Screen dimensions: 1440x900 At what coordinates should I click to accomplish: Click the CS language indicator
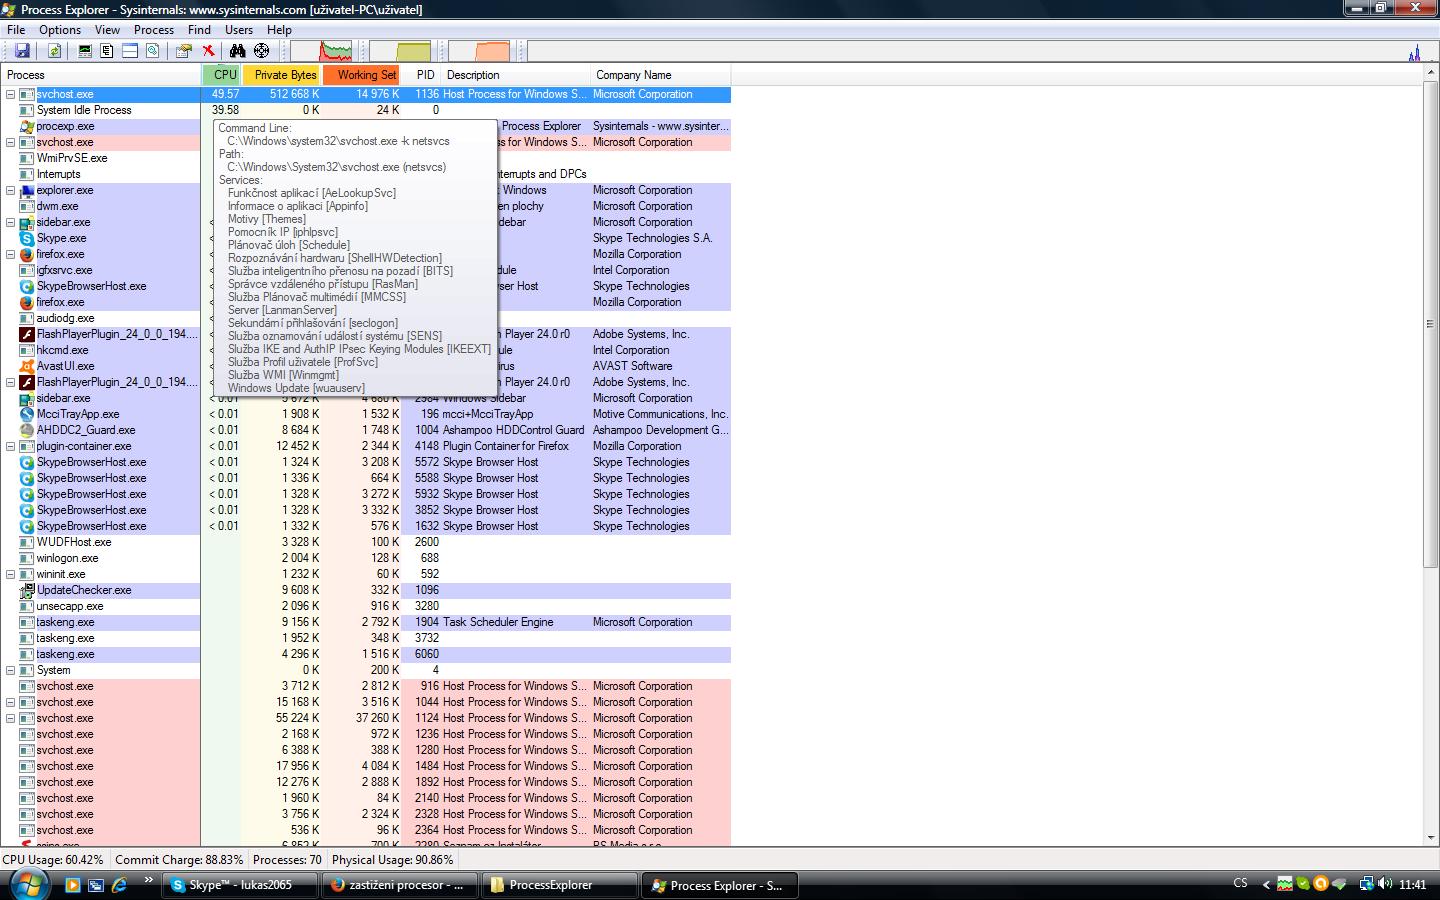1240,884
